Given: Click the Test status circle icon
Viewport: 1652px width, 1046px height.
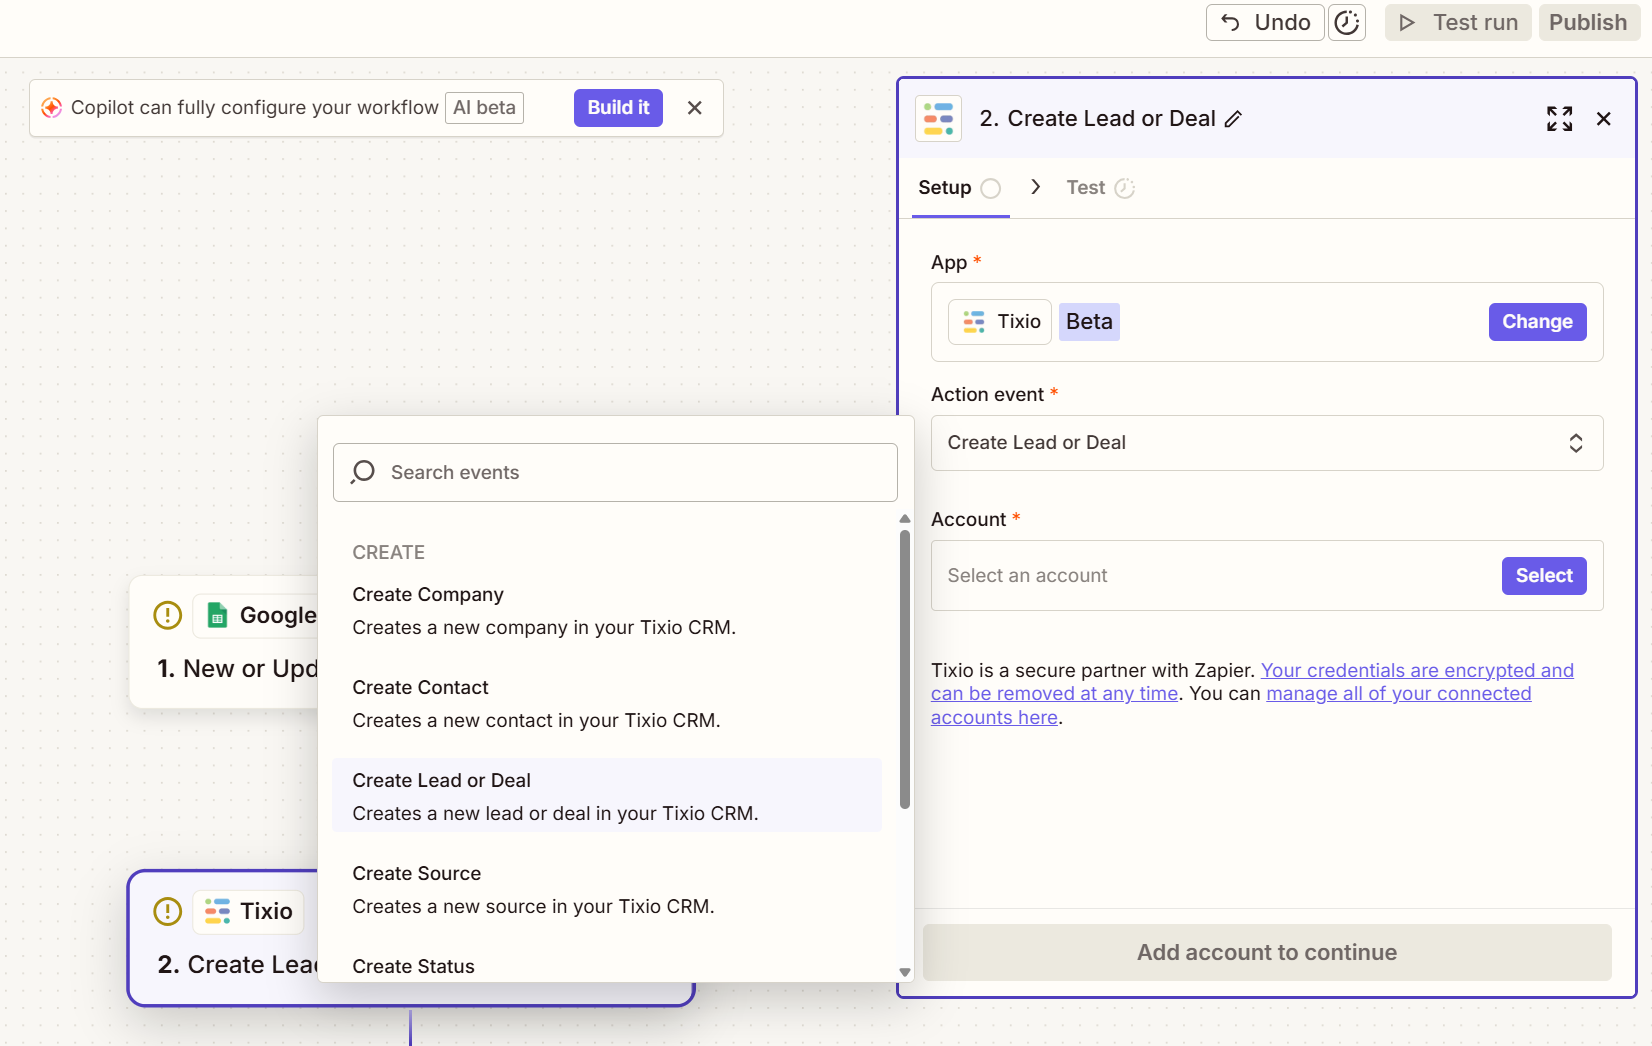Looking at the screenshot, I should pos(1125,188).
